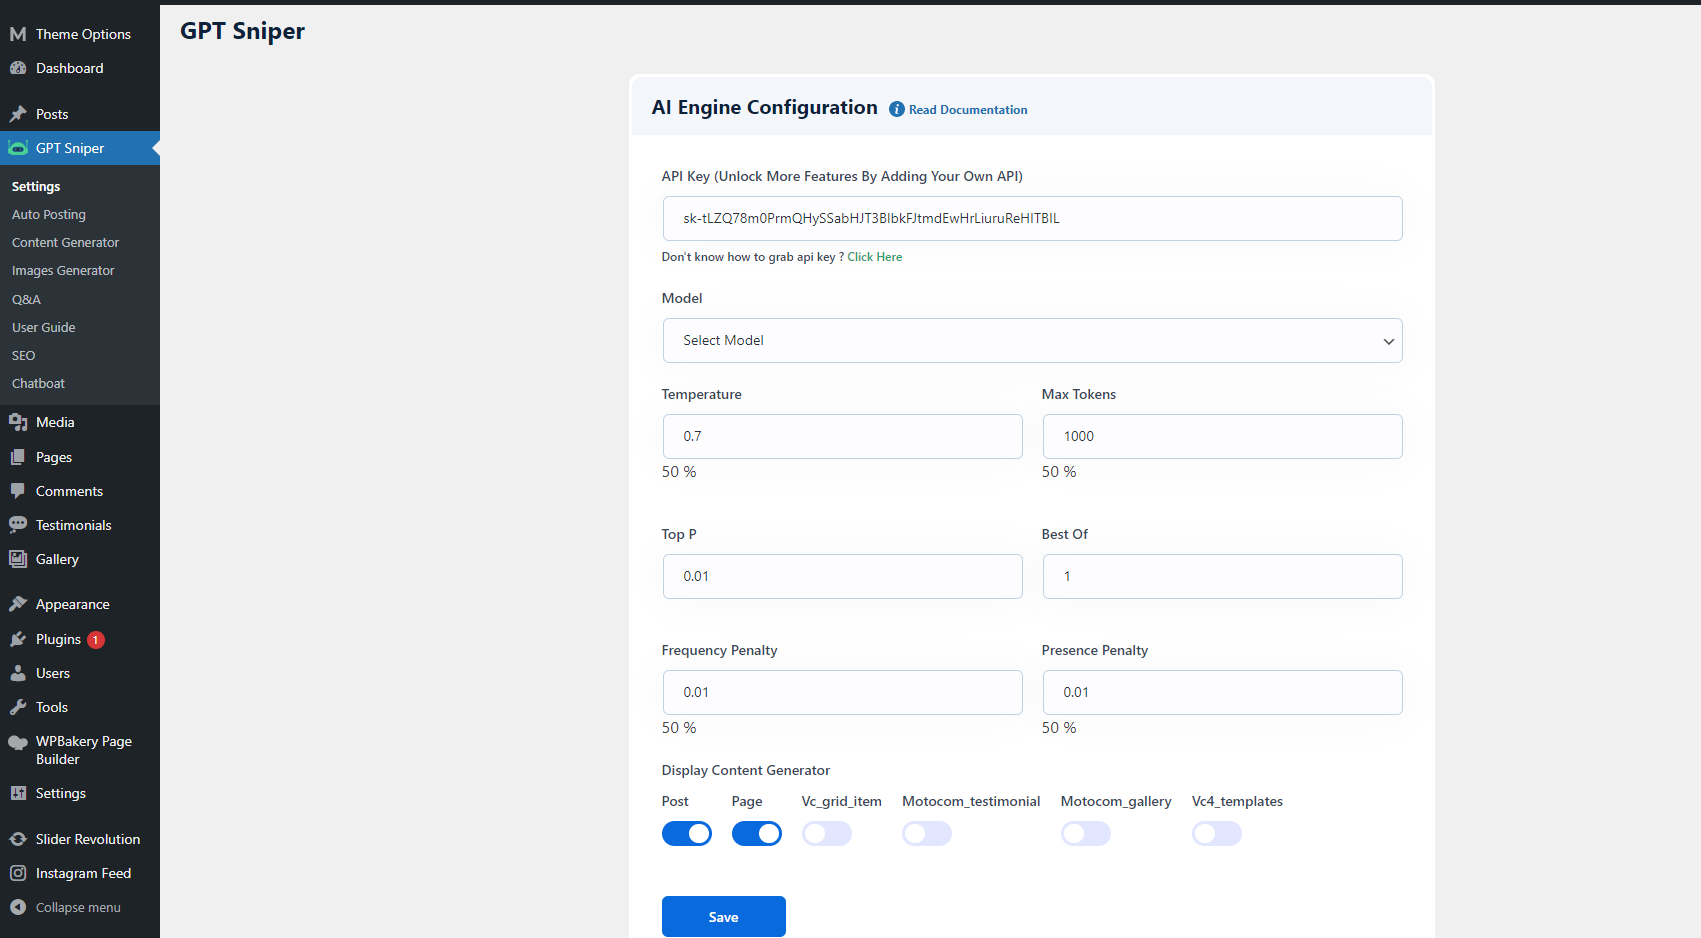This screenshot has width=1701, height=938.
Task: Open the Chatboat submenu item
Action: pyautogui.click(x=38, y=384)
